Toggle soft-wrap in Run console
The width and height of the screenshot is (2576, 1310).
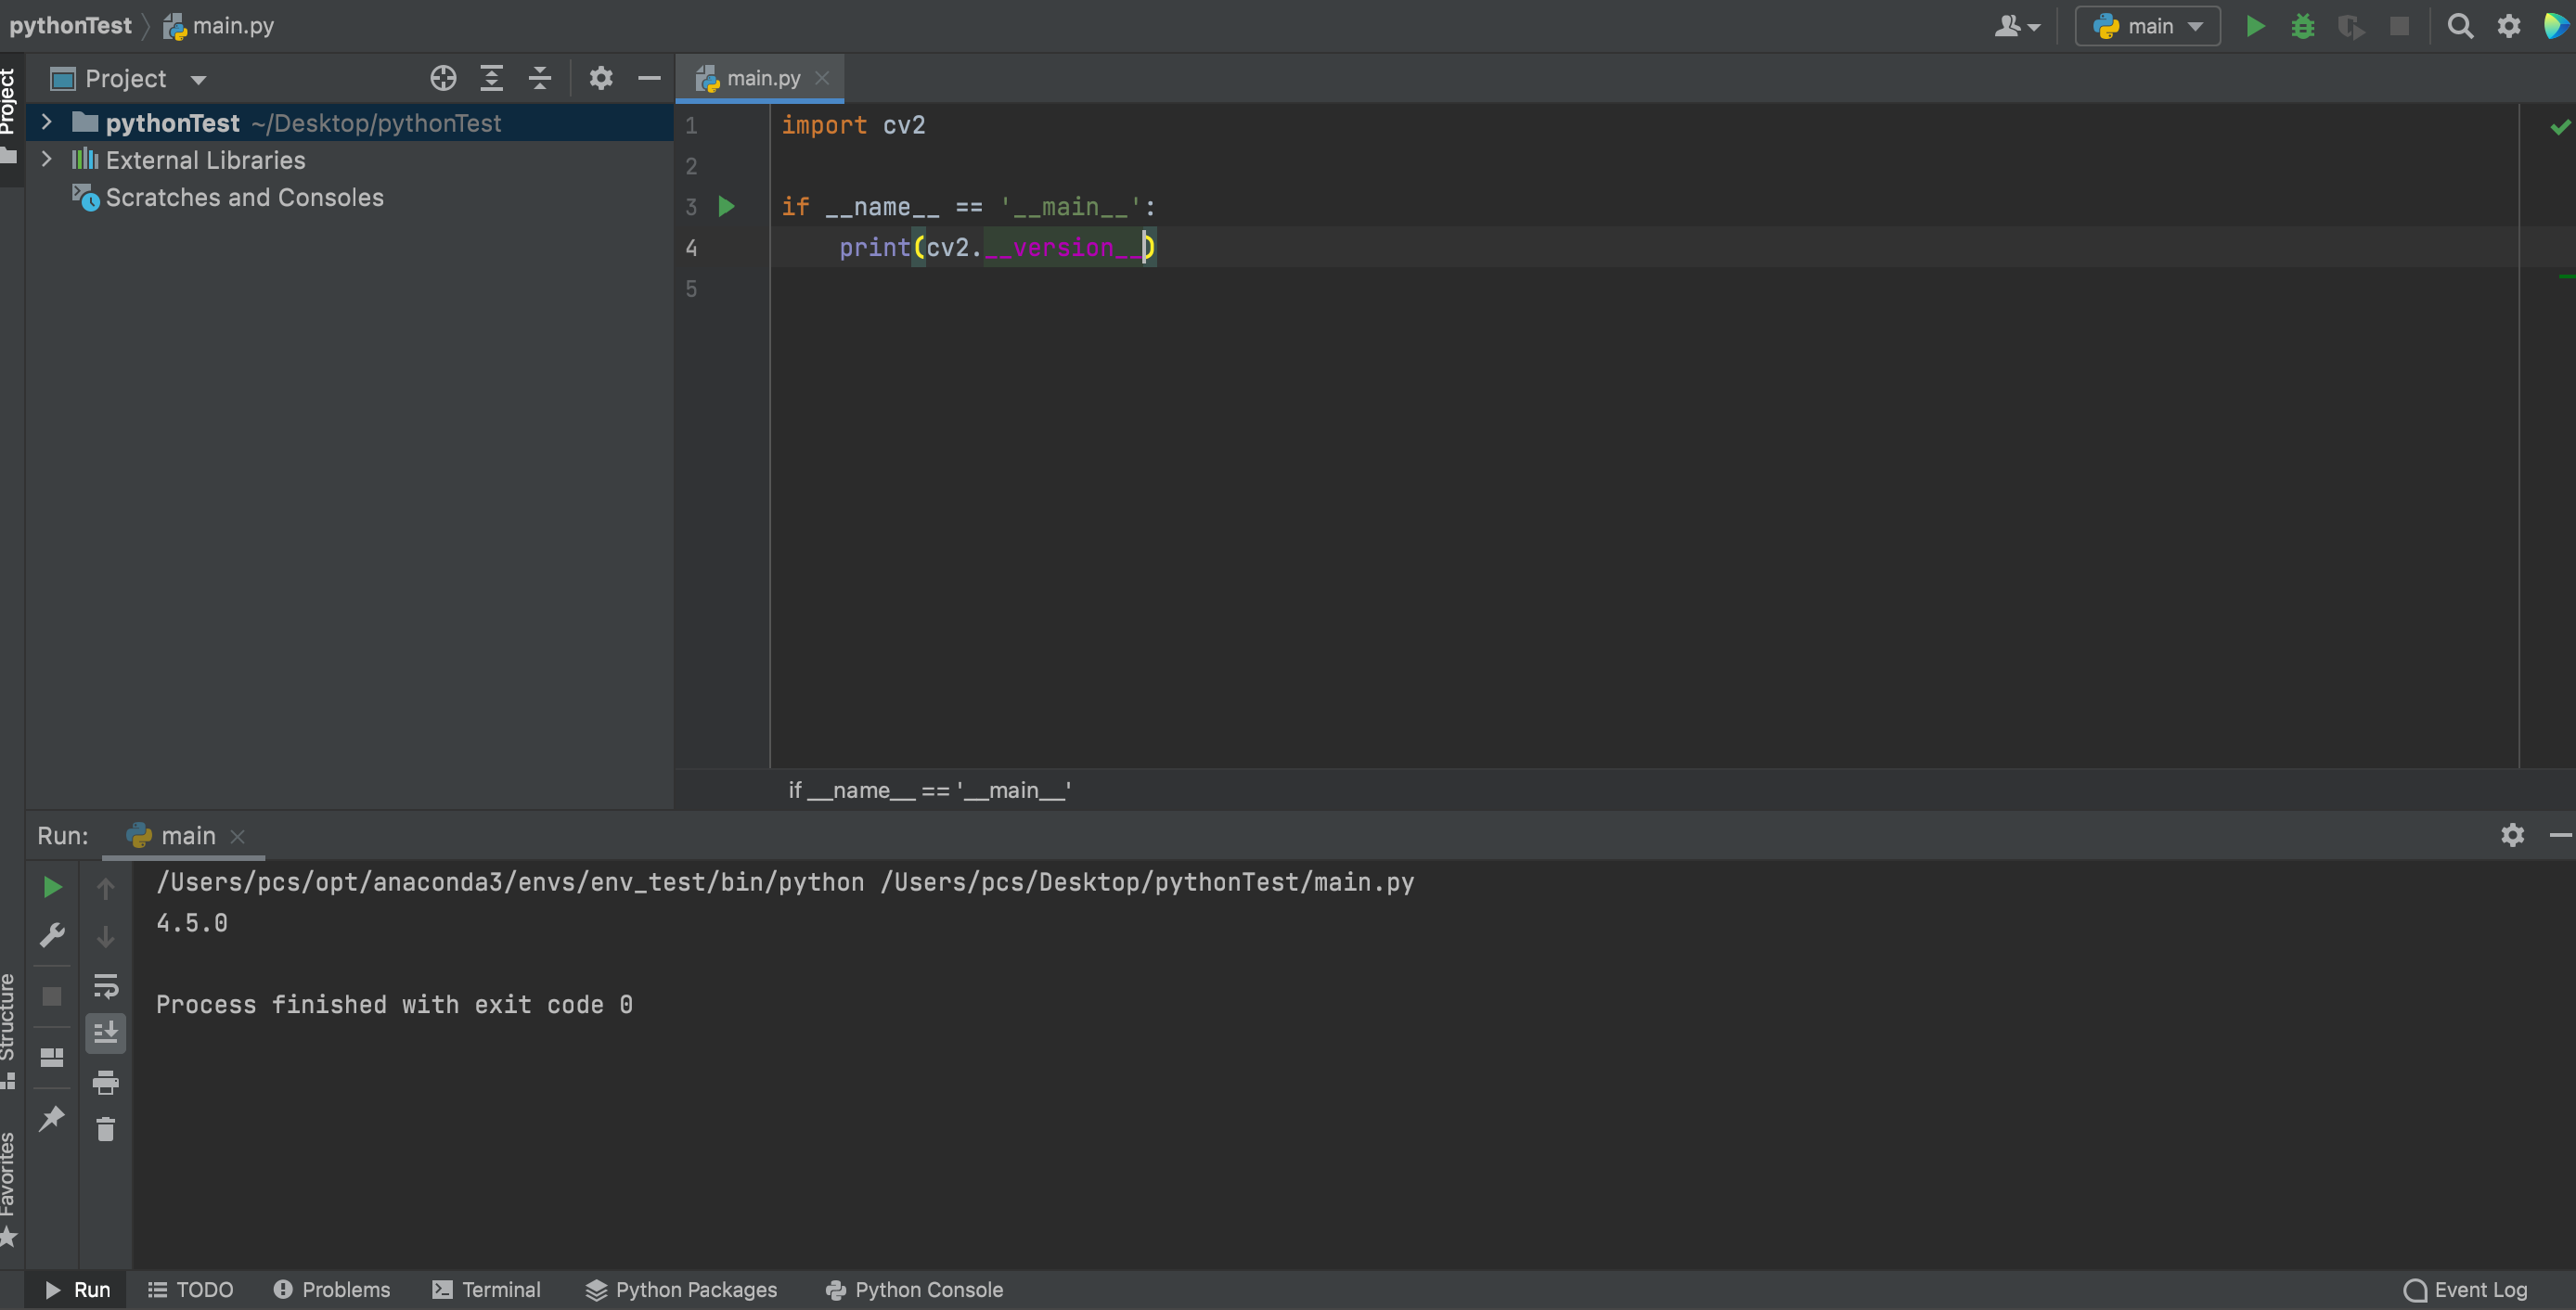[105, 986]
